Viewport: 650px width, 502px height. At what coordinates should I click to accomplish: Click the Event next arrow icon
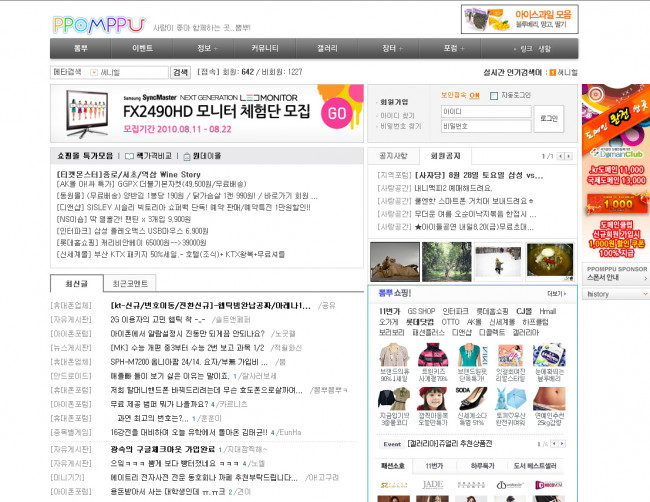(562, 444)
